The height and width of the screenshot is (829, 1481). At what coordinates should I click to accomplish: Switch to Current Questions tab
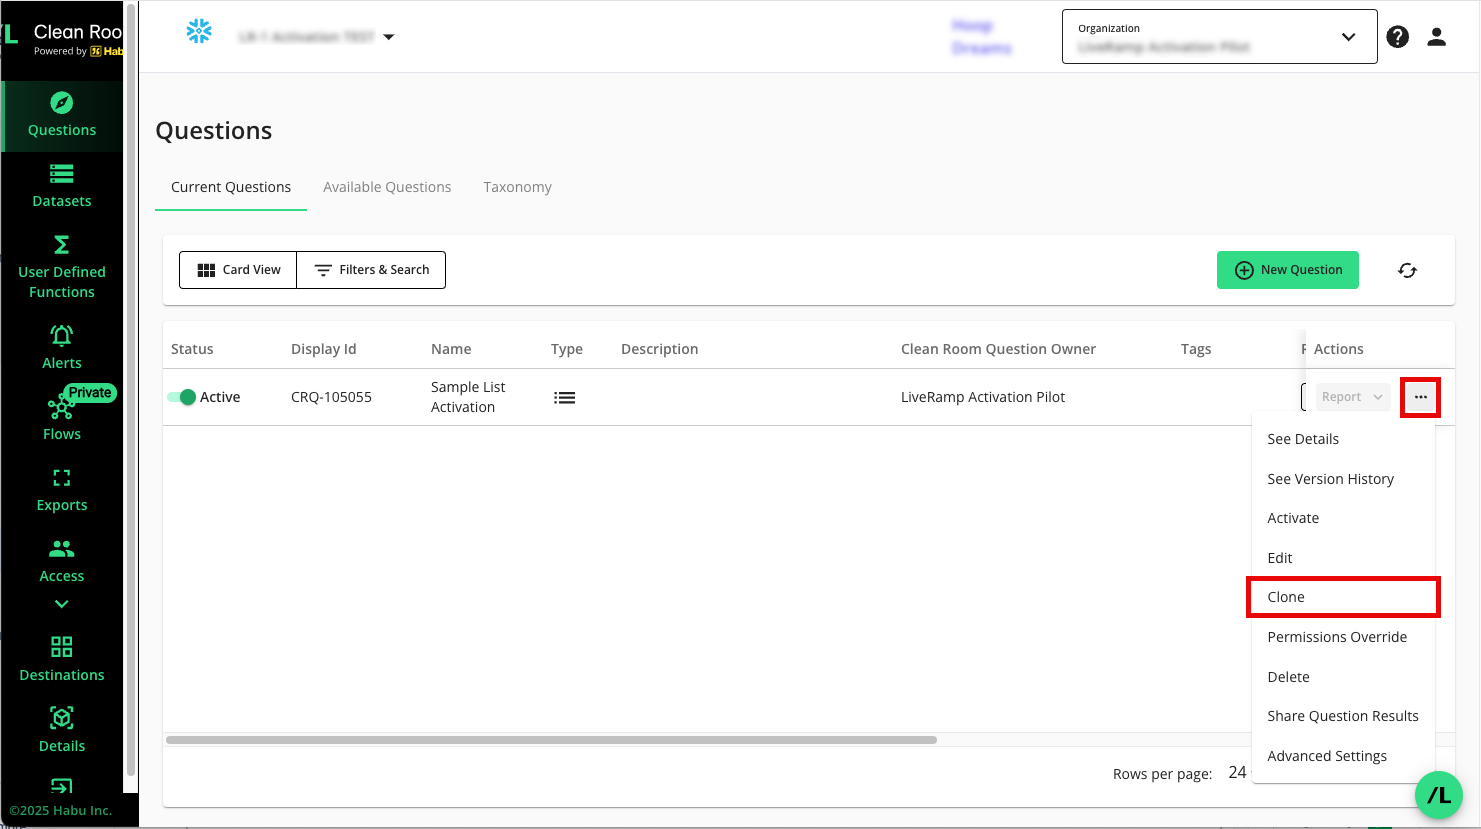231,187
